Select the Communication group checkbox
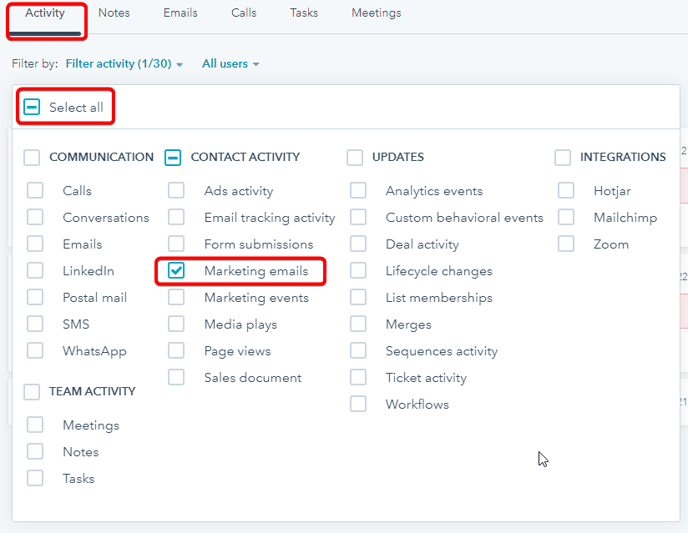Screen dimensions: 688x533 [32, 157]
